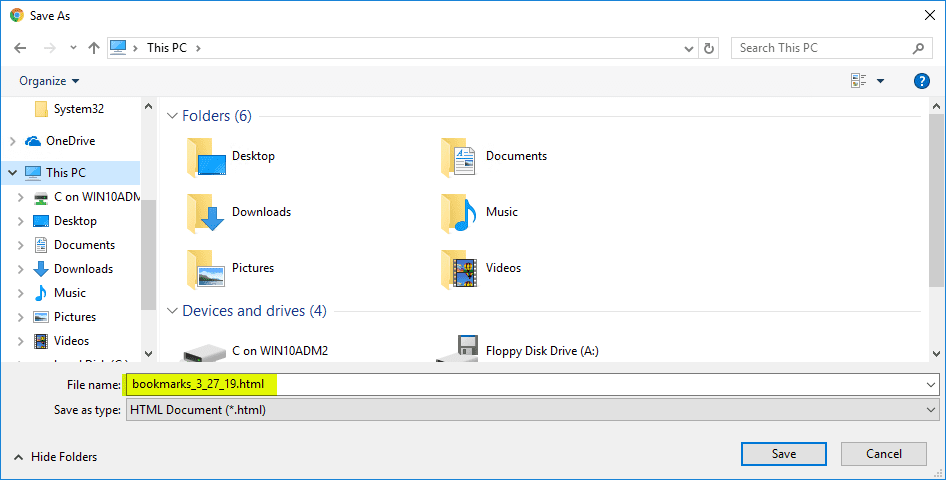Select Documents in the navigation tree

pos(74,245)
